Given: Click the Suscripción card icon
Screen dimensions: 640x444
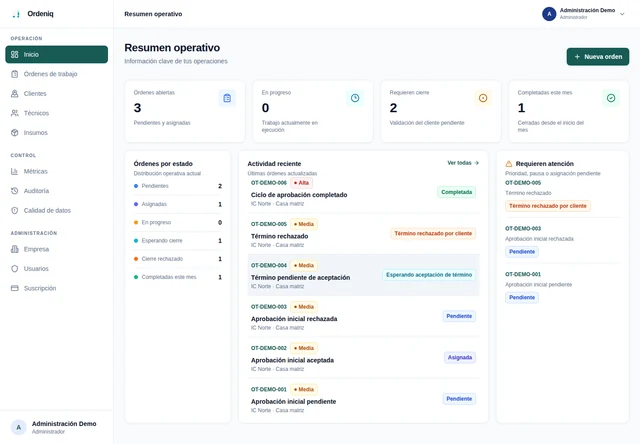Looking at the screenshot, I should click(x=15, y=288).
